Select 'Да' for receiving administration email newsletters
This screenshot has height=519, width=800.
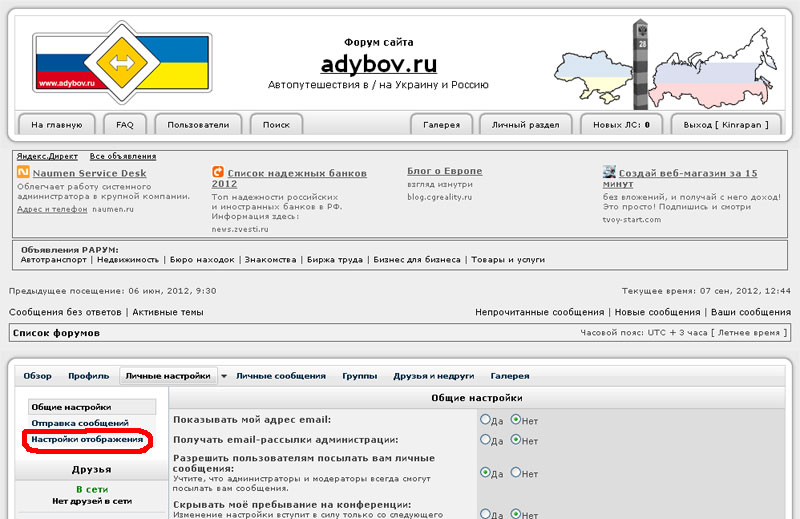(x=486, y=440)
